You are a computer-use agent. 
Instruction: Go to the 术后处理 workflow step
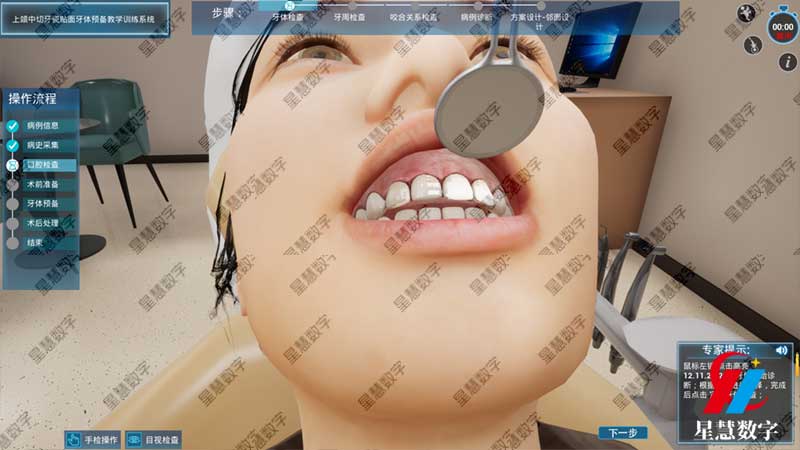click(43, 223)
